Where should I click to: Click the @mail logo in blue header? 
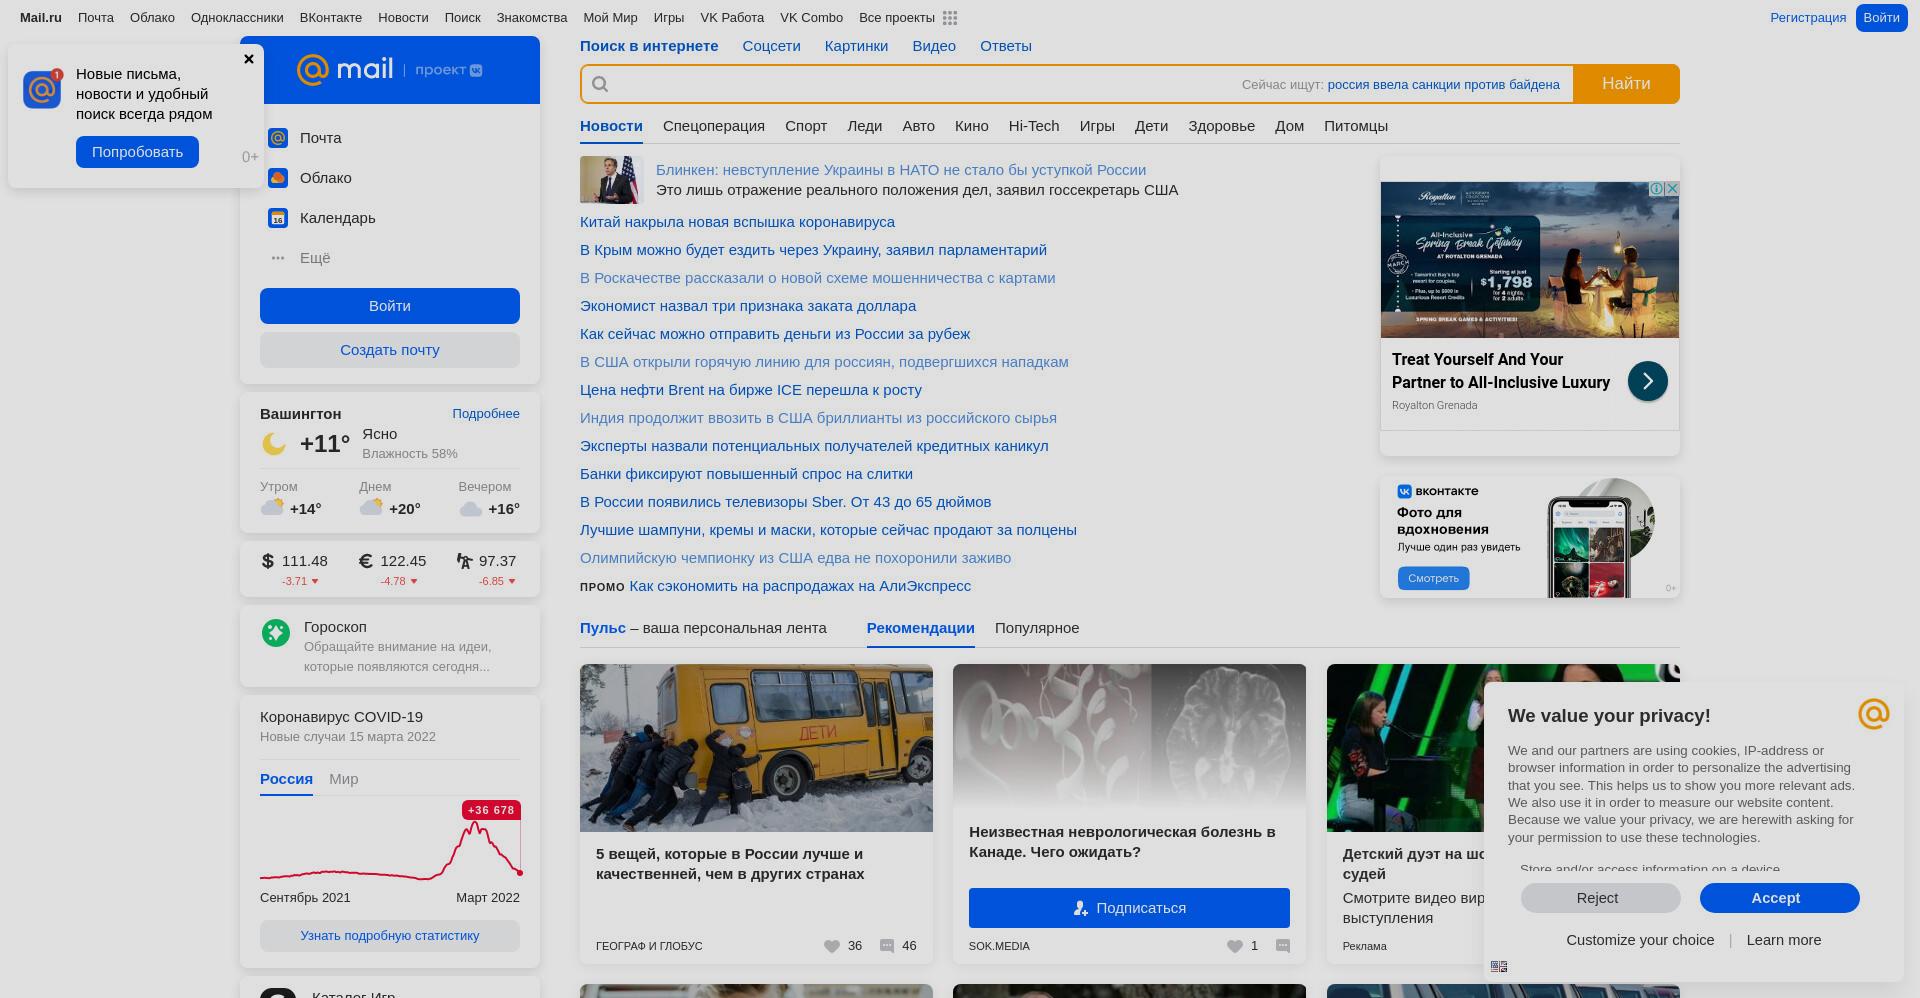coord(345,69)
